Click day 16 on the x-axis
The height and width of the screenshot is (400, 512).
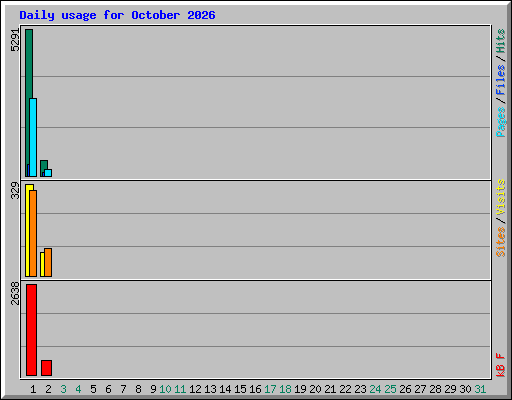tap(255, 389)
